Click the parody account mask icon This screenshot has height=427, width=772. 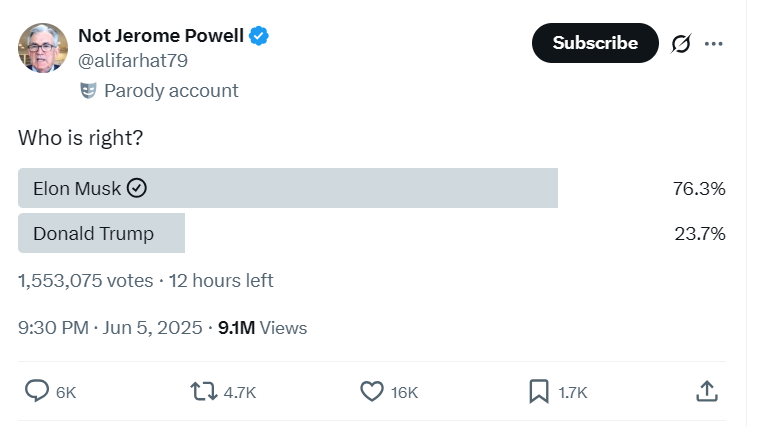coord(88,91)
